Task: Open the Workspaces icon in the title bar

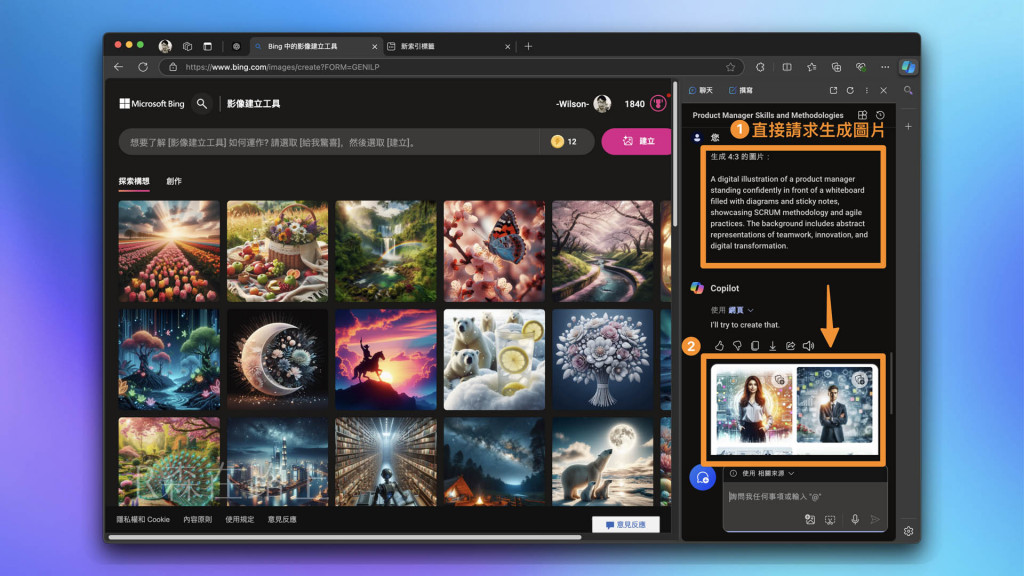Action: pyautogui.click(x=187, y=46)
